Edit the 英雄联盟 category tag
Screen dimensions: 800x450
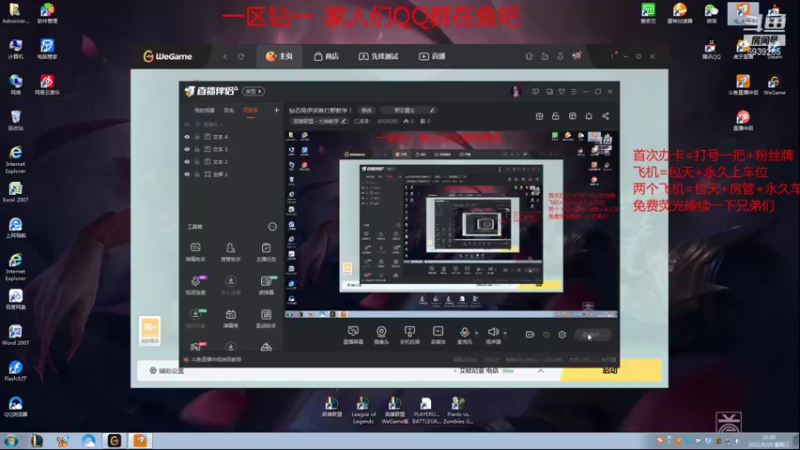pos(319,121)
